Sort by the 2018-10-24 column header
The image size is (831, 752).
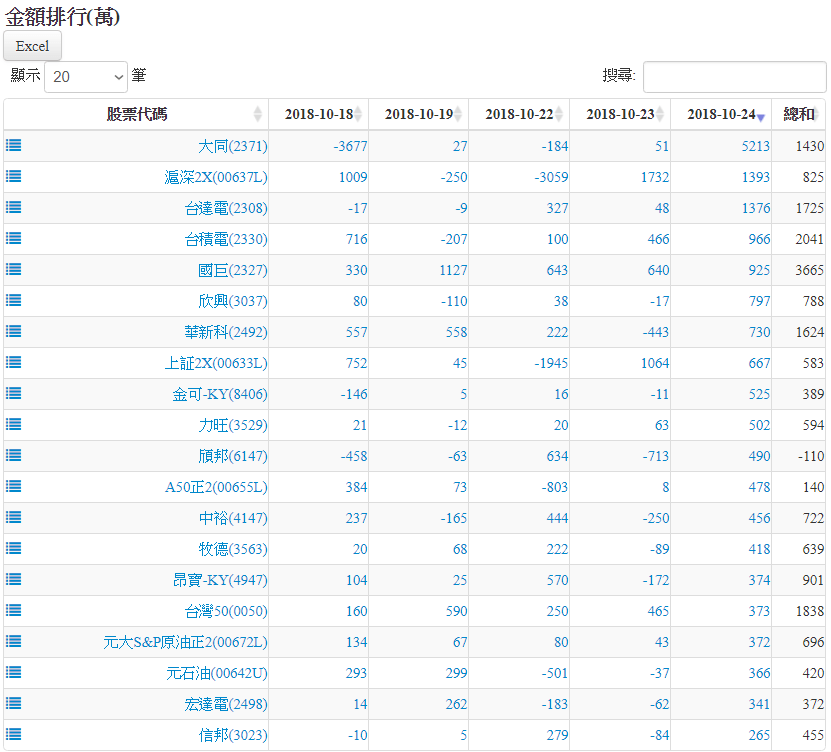(721, 114)
